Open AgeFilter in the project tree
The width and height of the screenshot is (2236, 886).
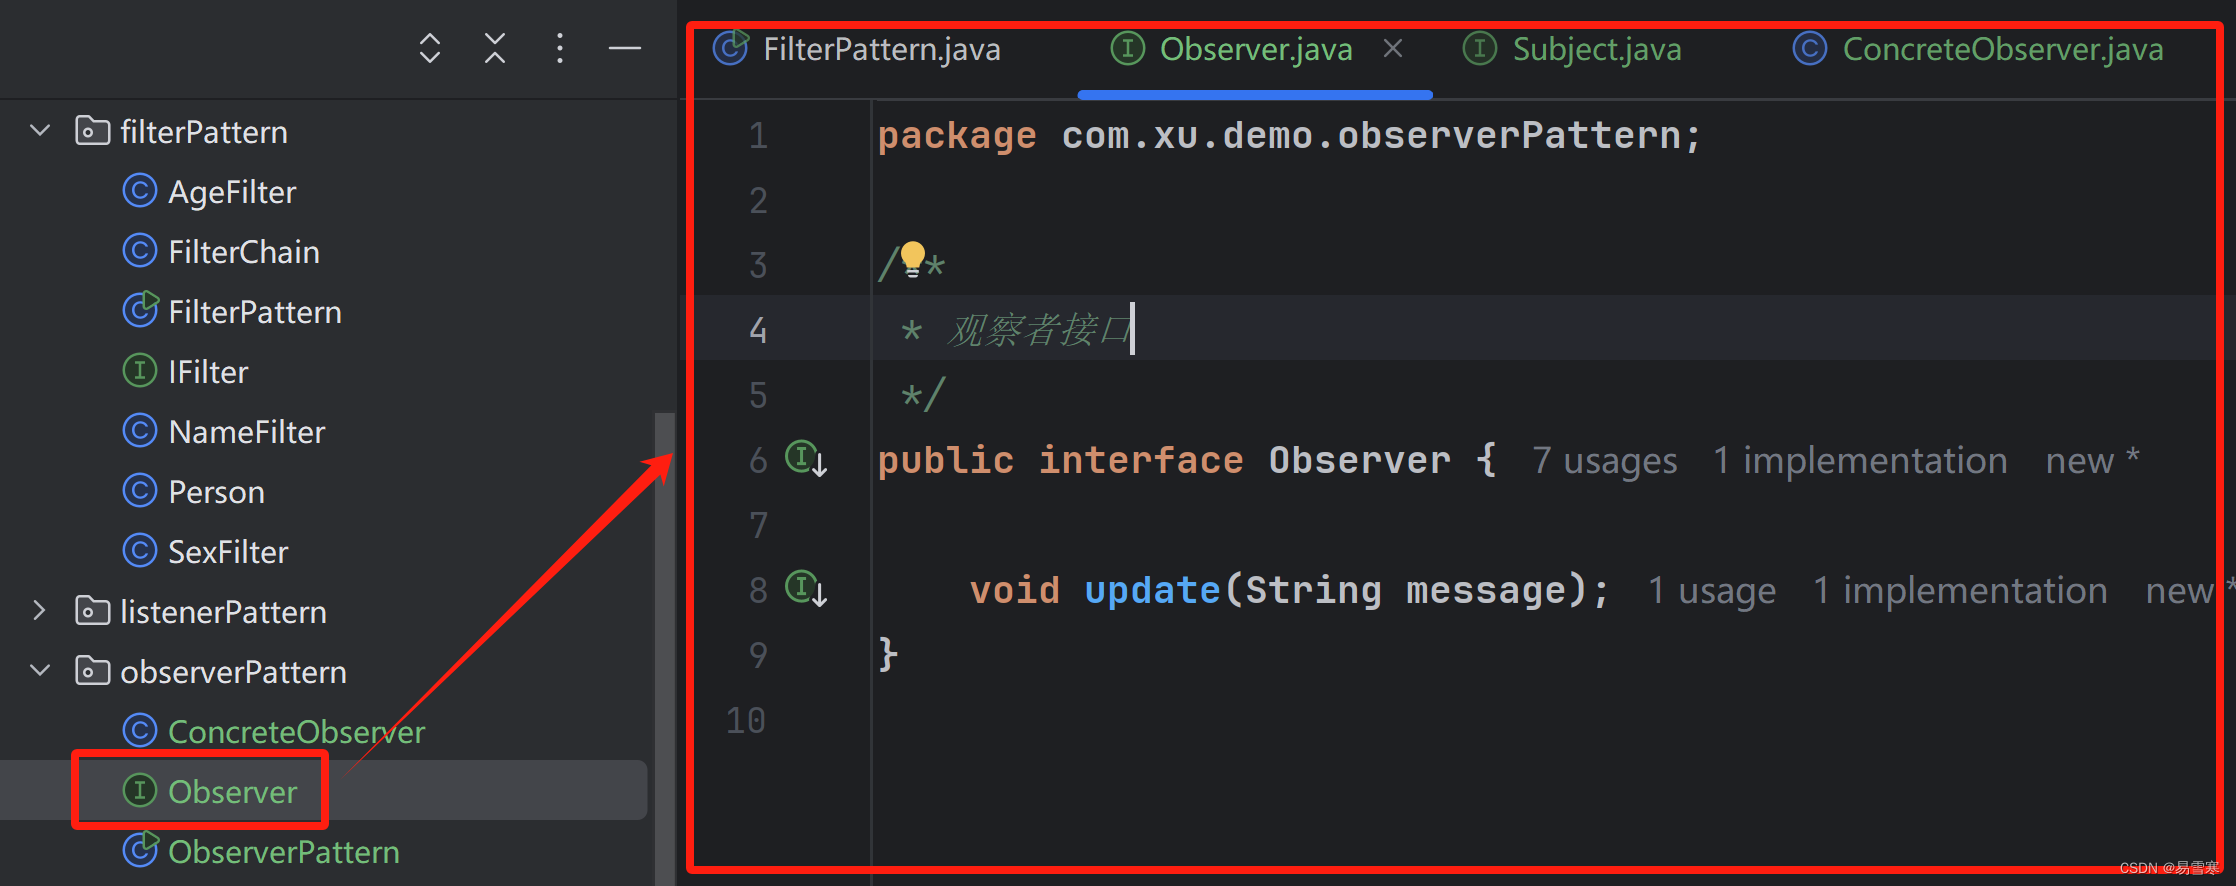(232, 192)
